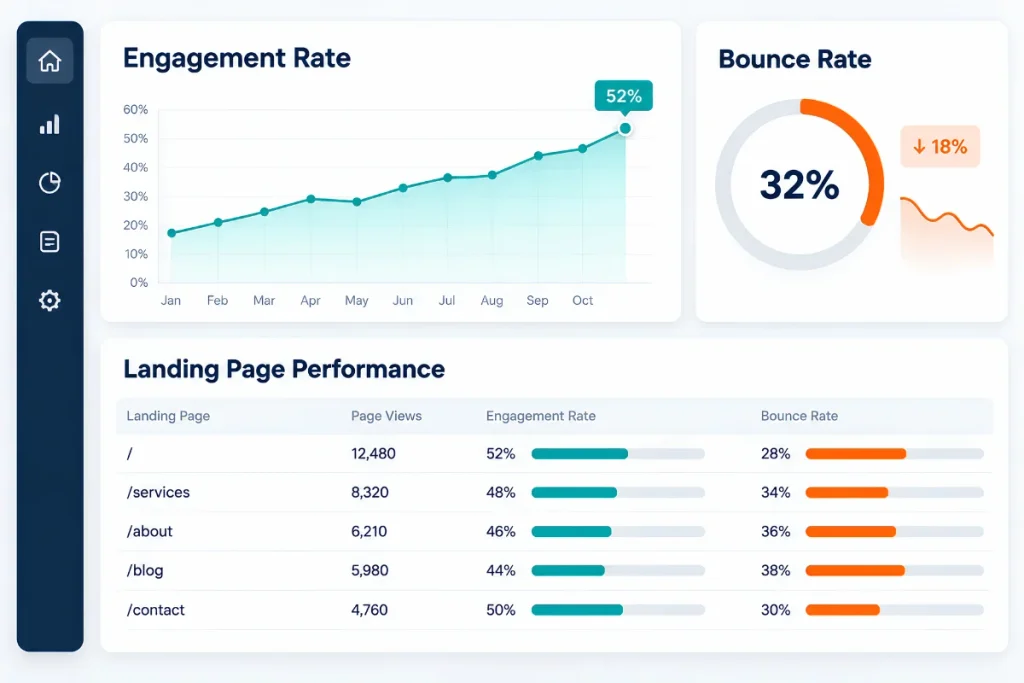Viewport: 1024px width, 683px height.
Task: Click the 34% bounce rate bar
Action: [895, 492]
